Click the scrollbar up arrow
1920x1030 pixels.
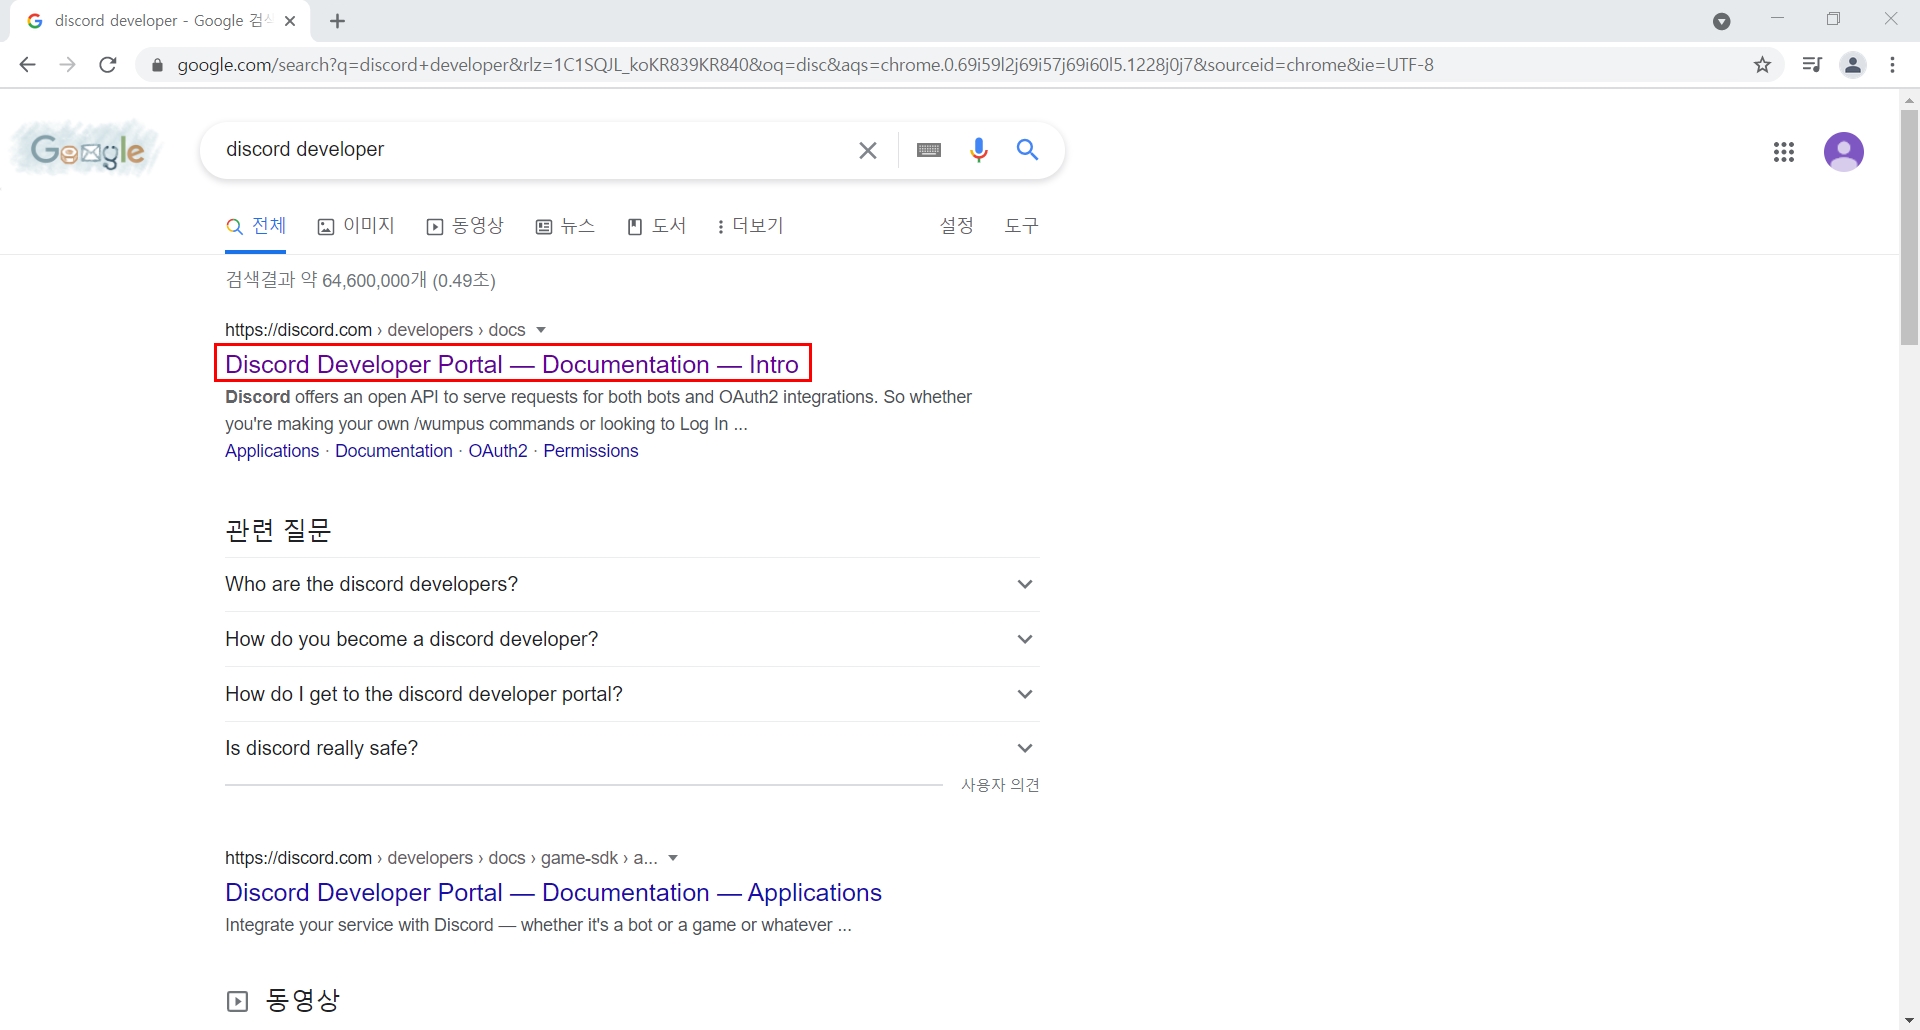1909,100
